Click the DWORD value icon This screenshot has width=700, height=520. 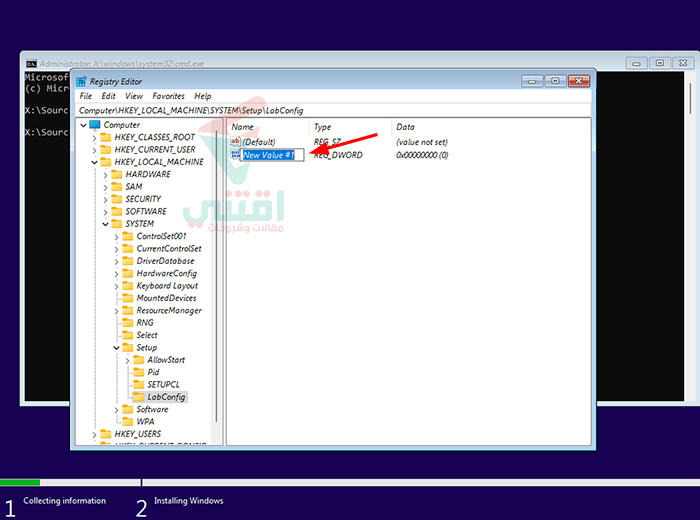pos(235,154)
